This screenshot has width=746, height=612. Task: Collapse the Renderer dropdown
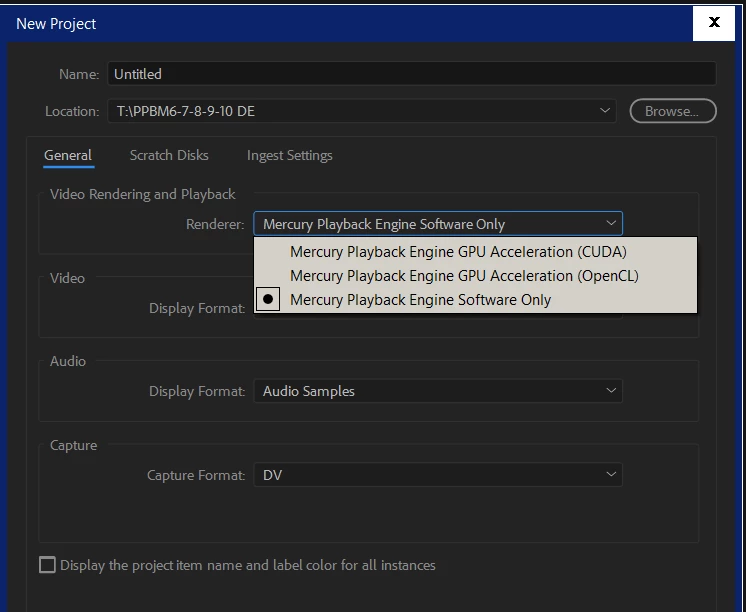(438, 224)
